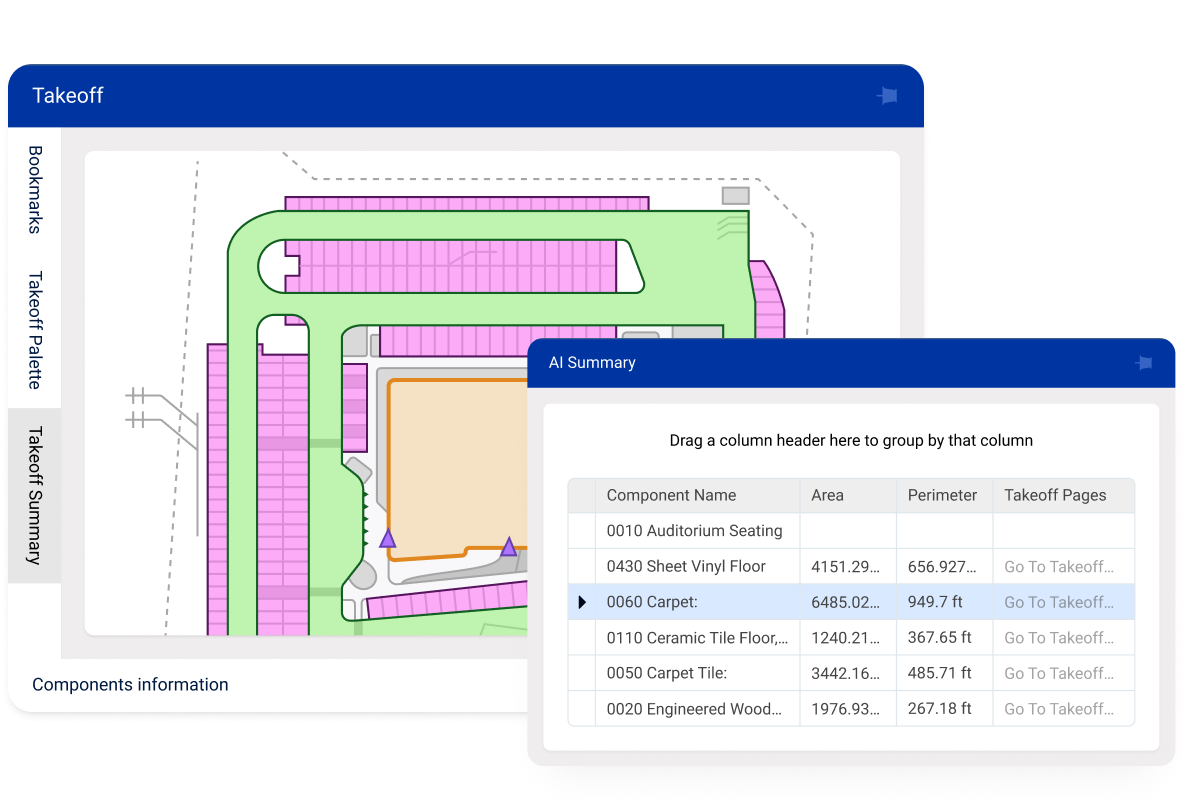This screenshot has height=800, width=1200.
Task: Click Go To Takeoff for 0110 Ceramic Tile Floor
Action: 1059,638
